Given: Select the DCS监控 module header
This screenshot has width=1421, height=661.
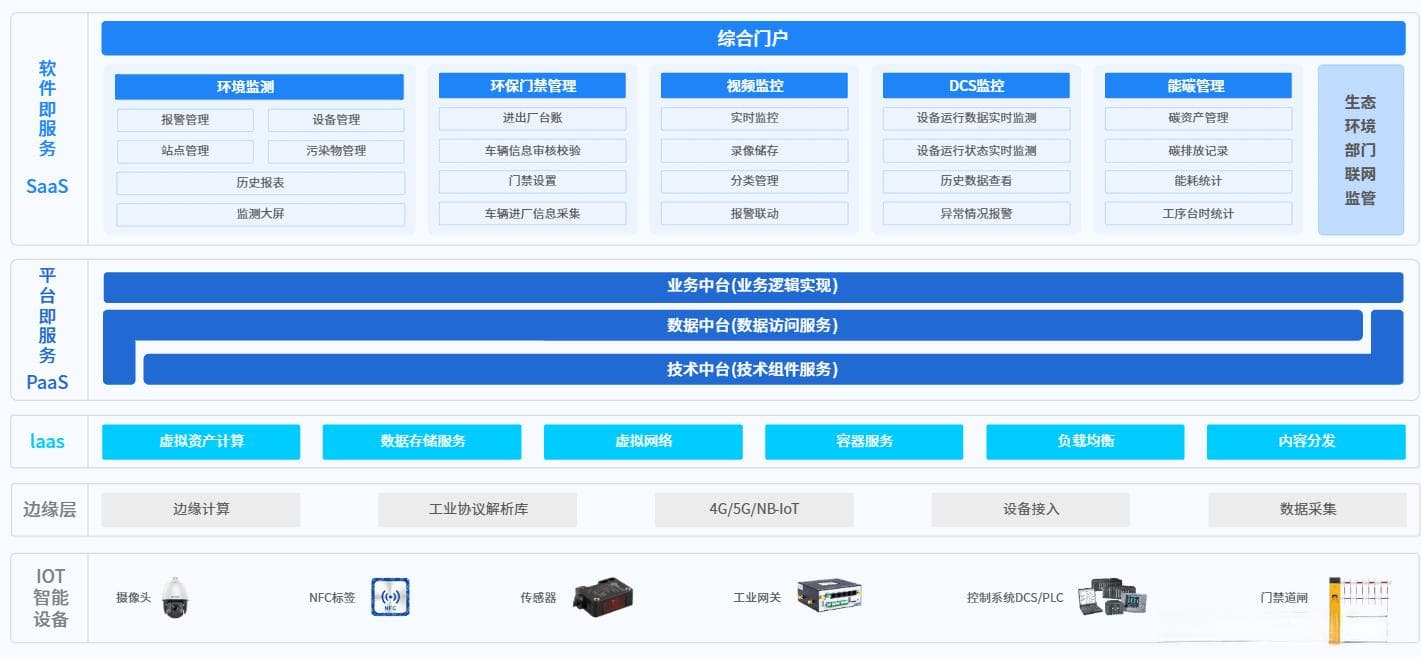Looking at the screenshot, I should click(976, 86).
